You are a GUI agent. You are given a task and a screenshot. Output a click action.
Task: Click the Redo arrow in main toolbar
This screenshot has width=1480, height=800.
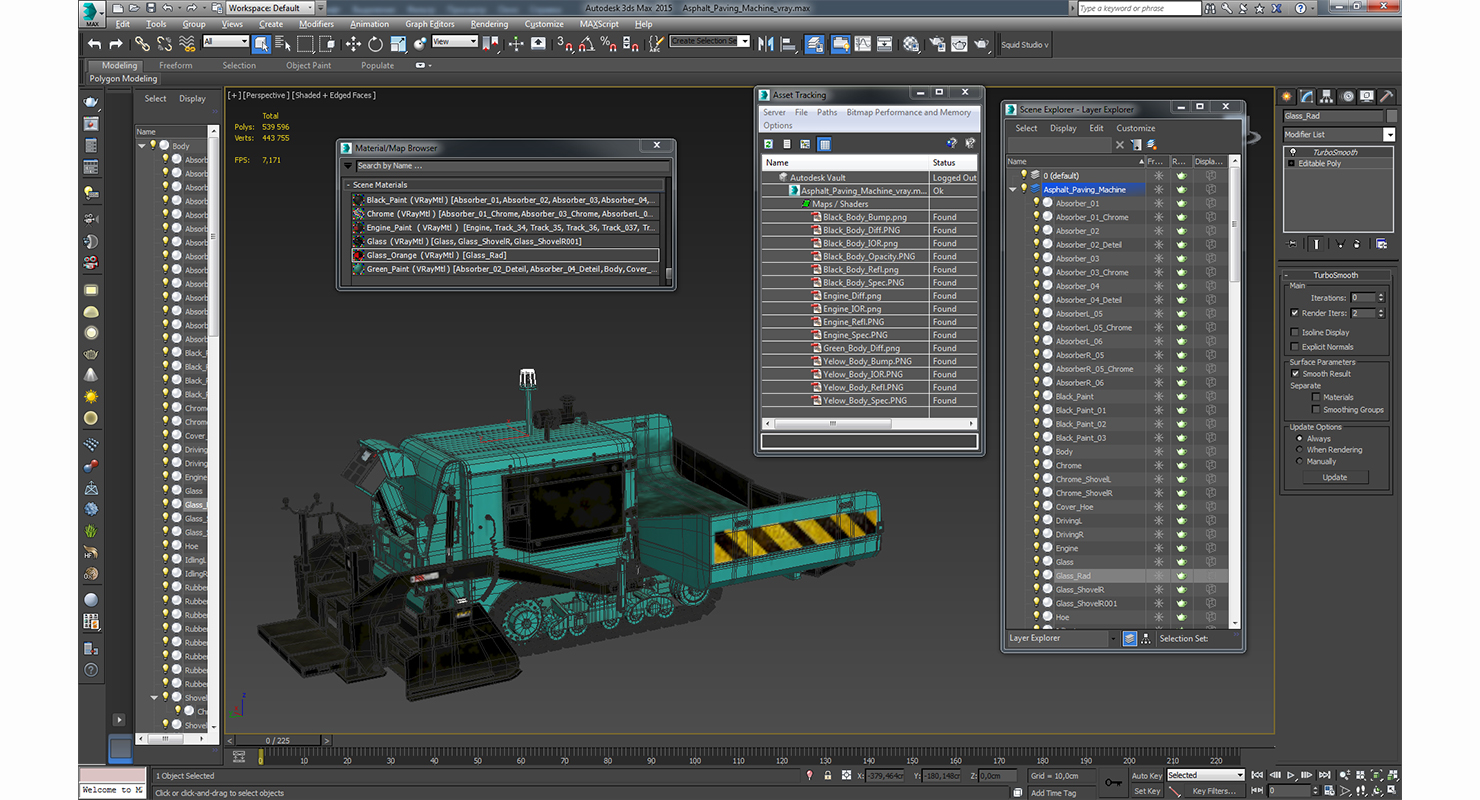click(x=116, y=44)
